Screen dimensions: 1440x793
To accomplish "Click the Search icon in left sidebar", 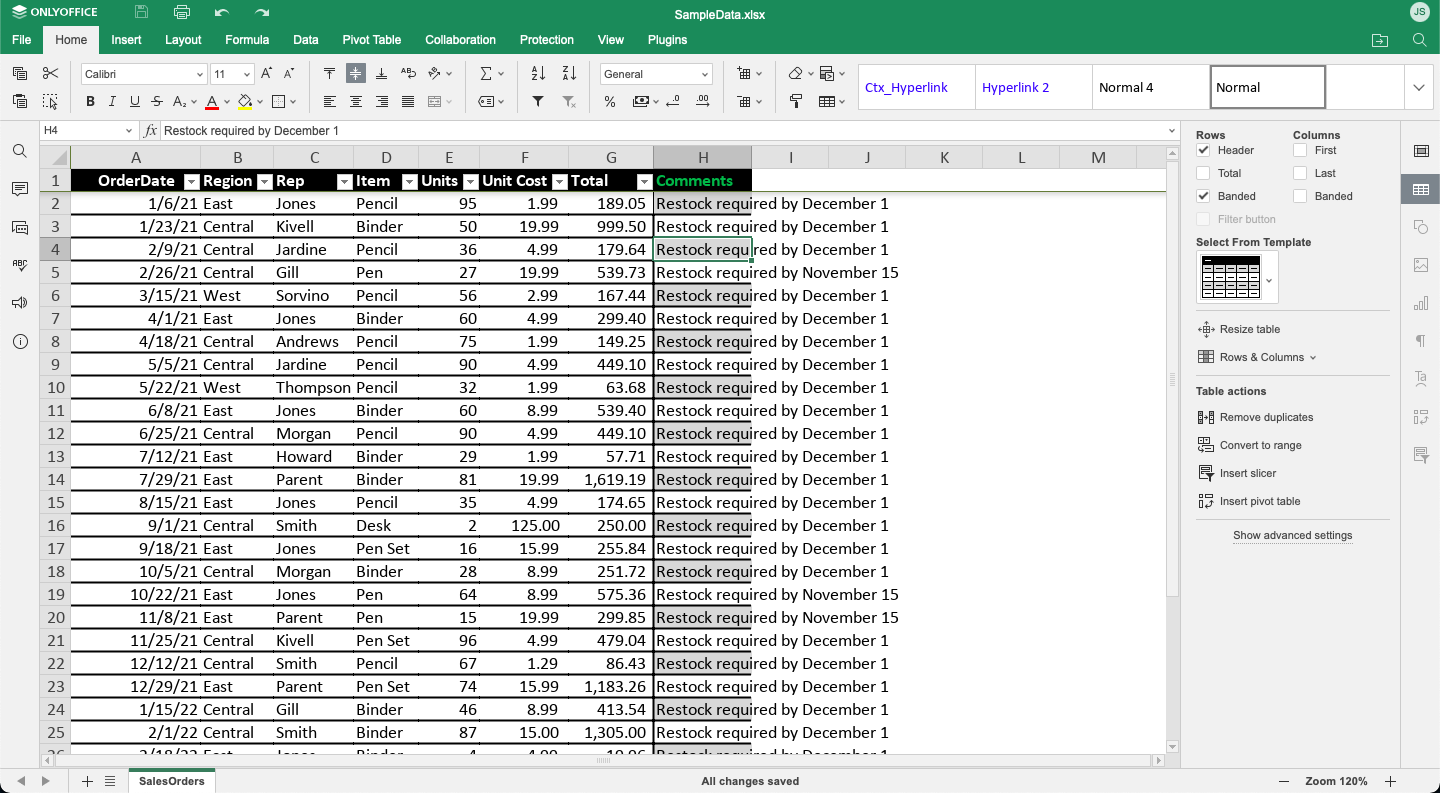I will click(x=19, y=151).
